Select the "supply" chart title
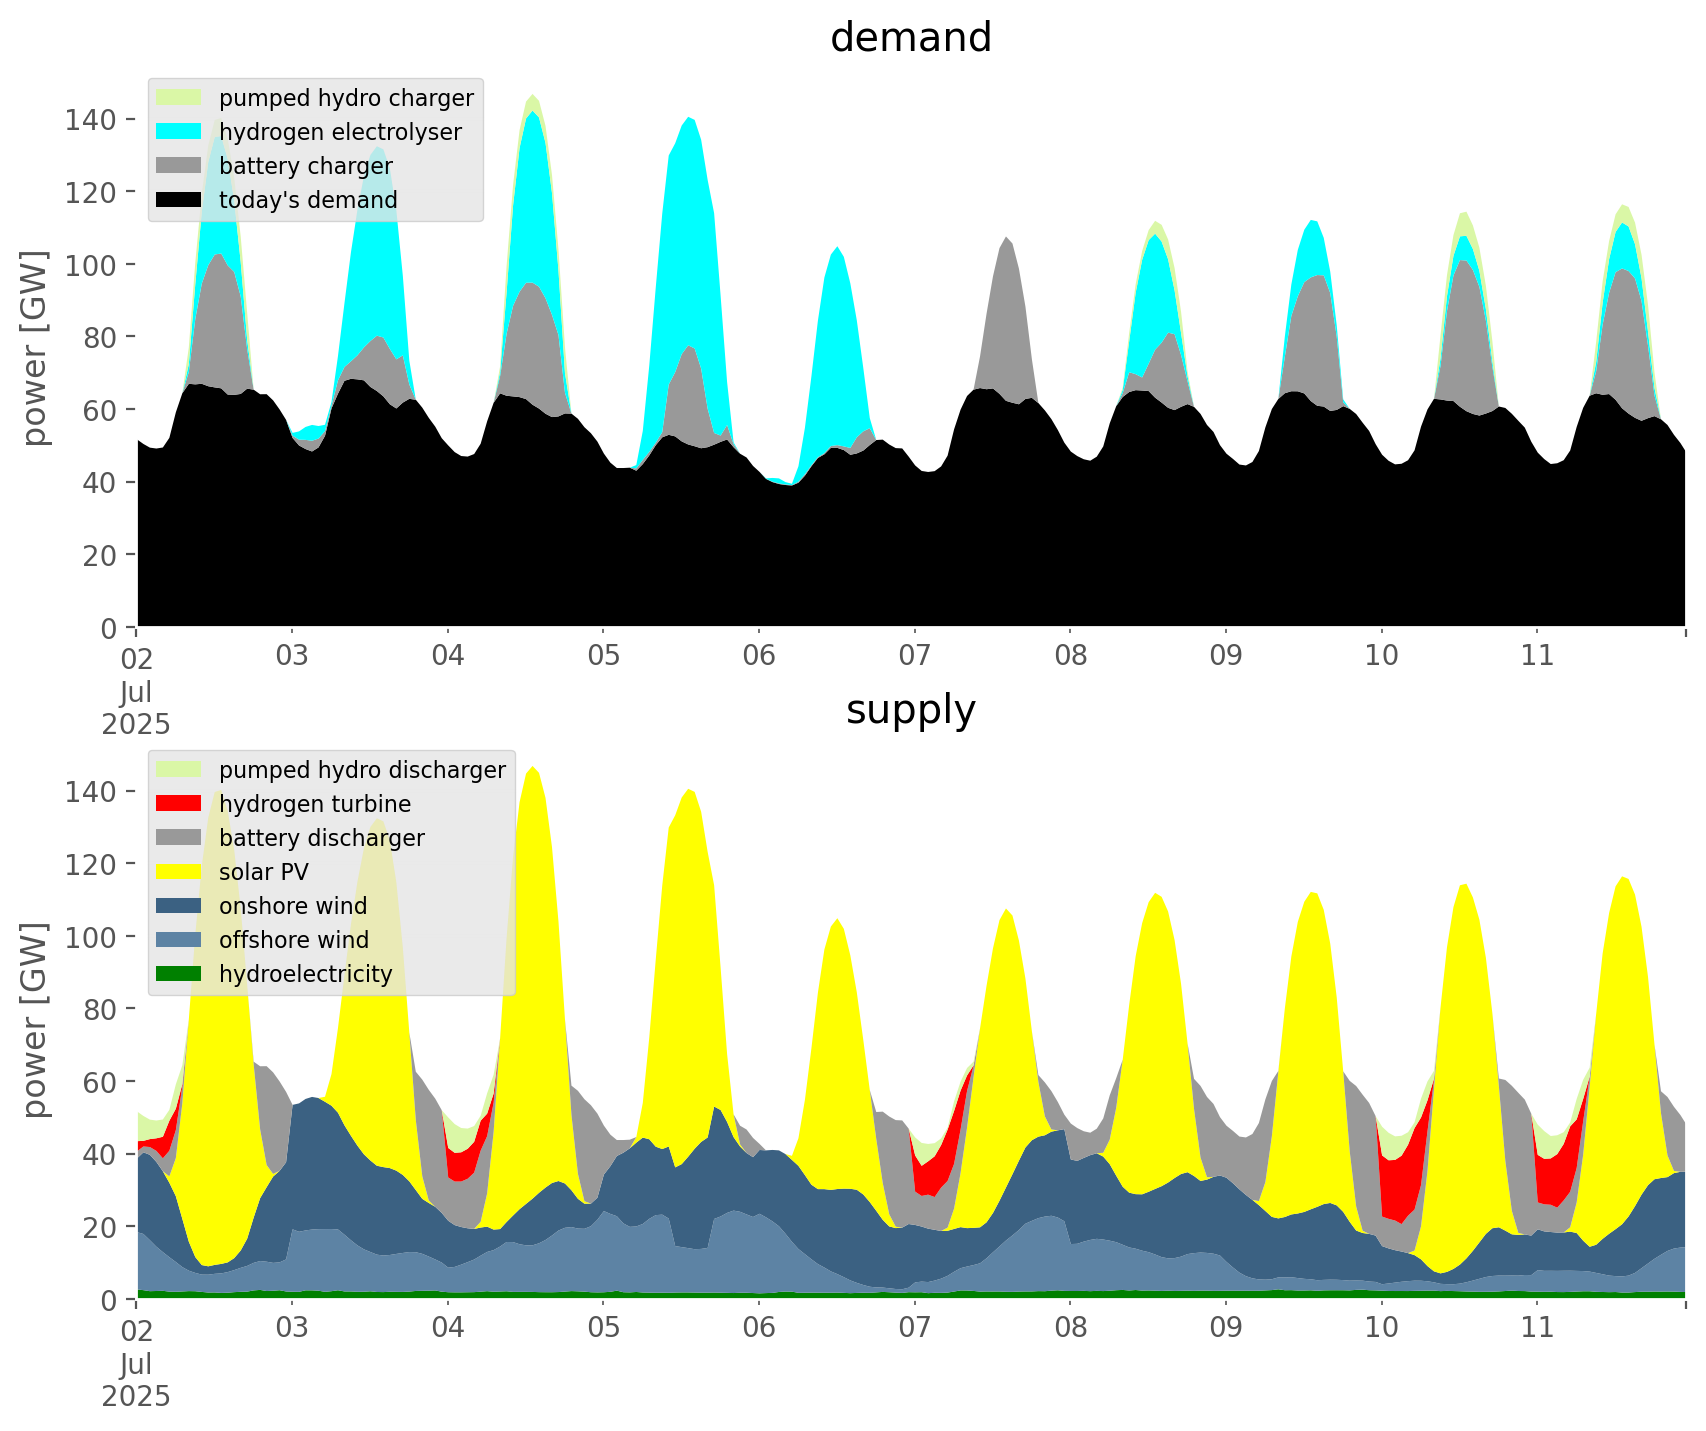Image resolution: width=1706 pixels, height=1431 pixels. [x=910, y=710]
